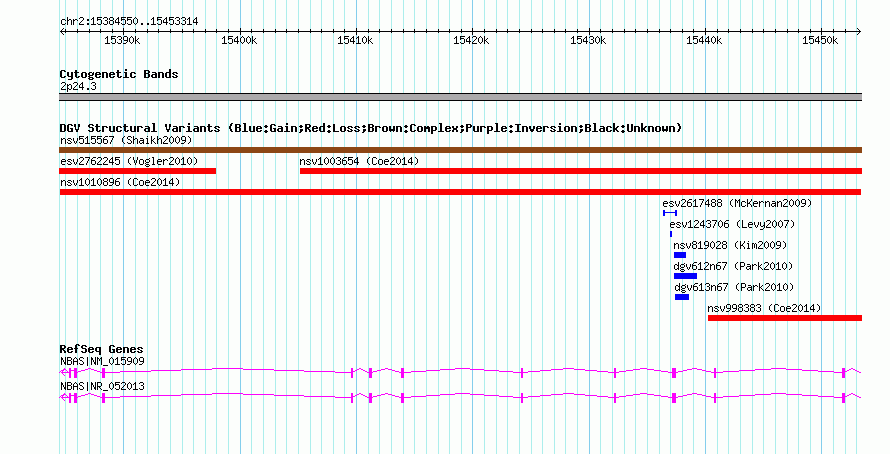Click the RefSeq Genes track title

point(101,350)
